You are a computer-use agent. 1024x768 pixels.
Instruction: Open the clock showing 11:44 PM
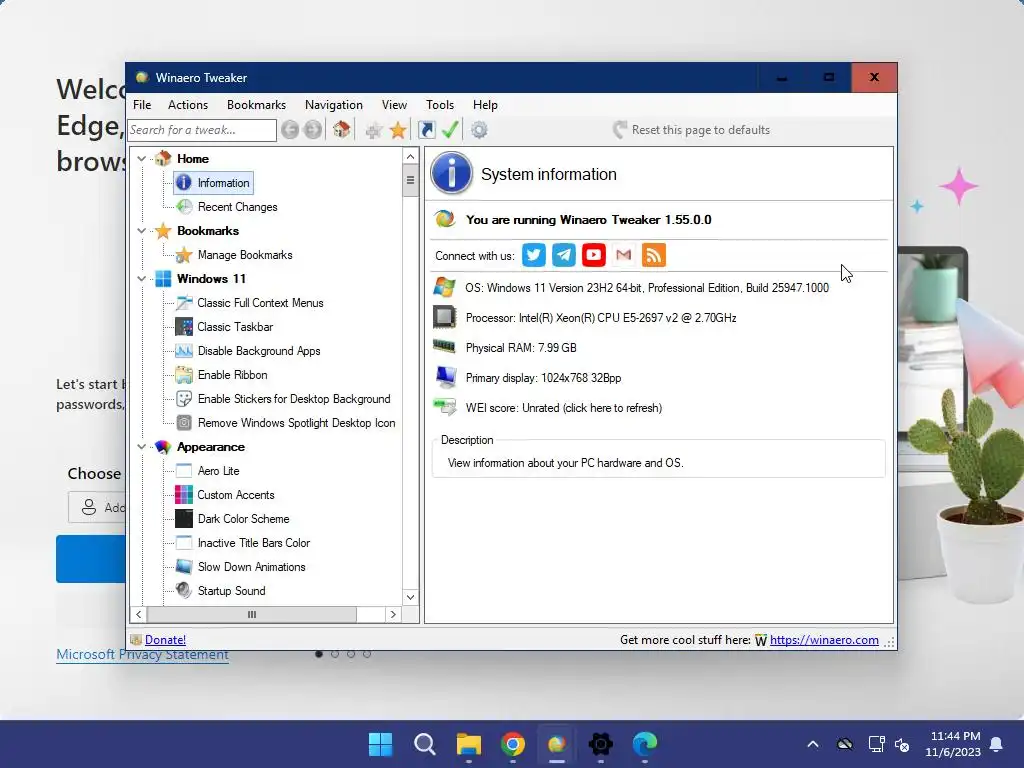[953, 744]
